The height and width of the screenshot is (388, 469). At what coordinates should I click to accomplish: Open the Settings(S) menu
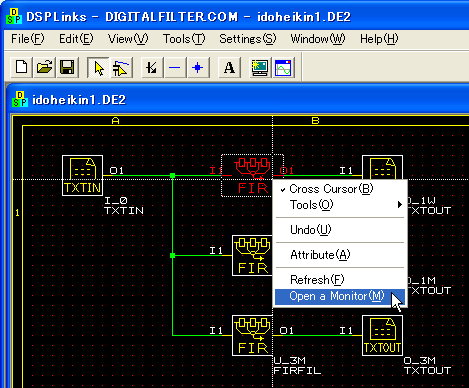coord(248,39)
